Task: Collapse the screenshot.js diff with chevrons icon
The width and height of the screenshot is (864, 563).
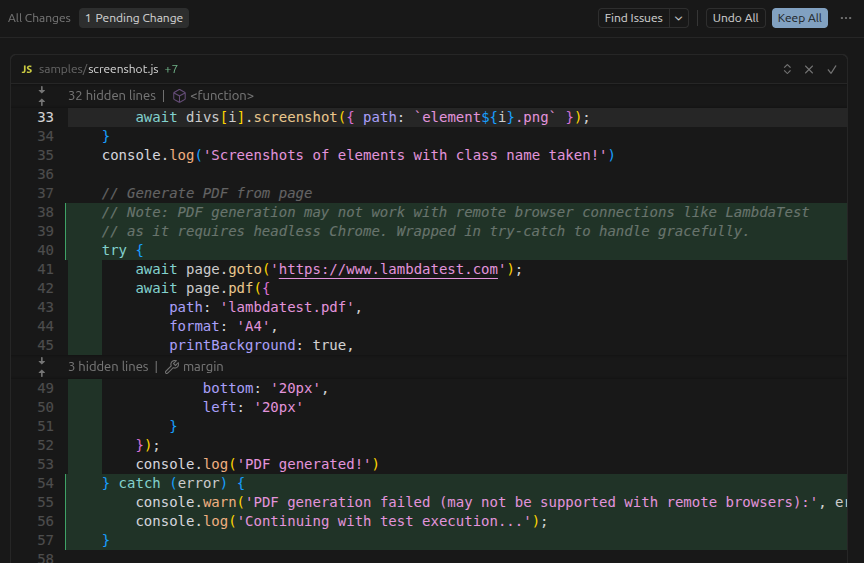Action: click(787, 69)
